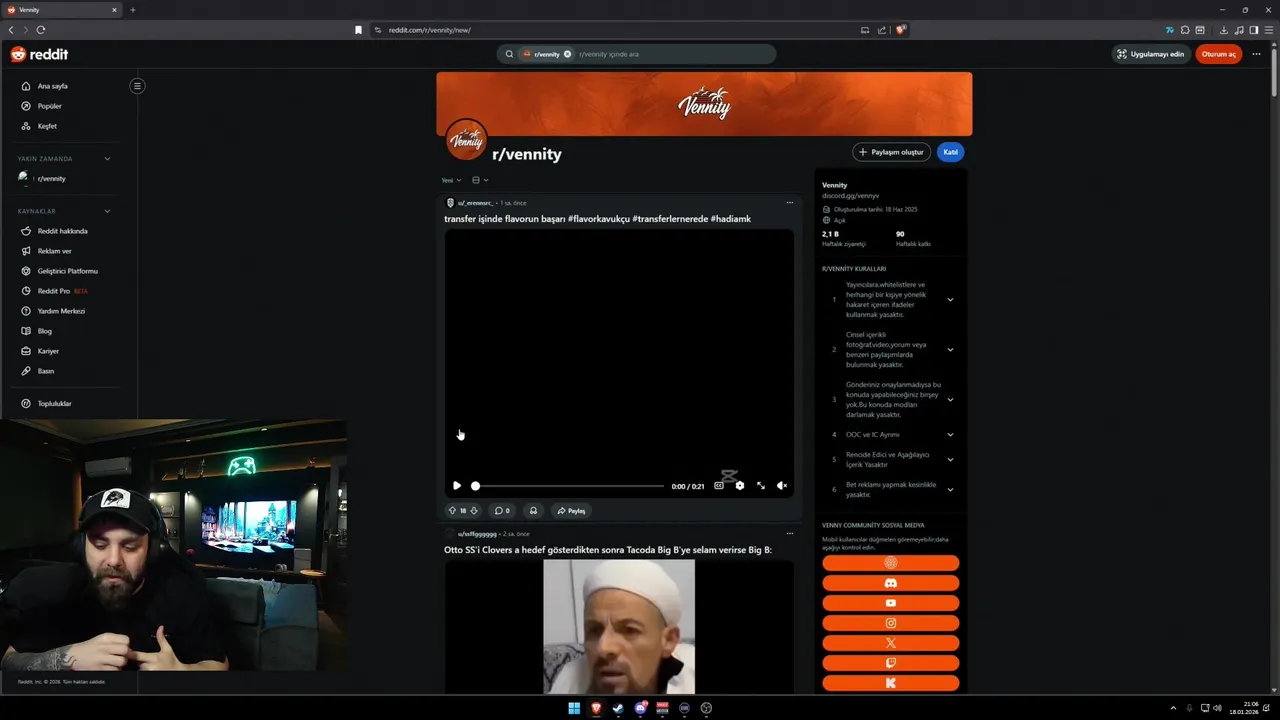Open options menu for Otto SS'i post
1280x720 pixels.
point(789,534)
